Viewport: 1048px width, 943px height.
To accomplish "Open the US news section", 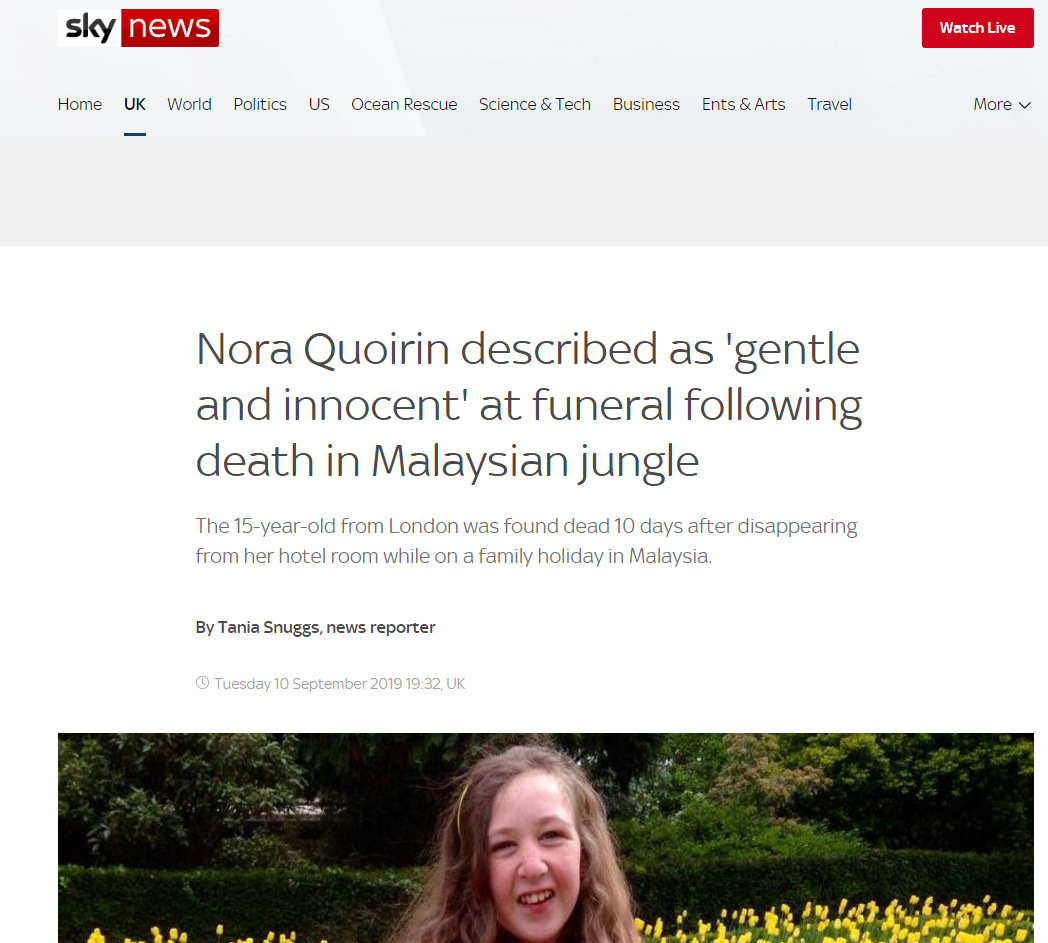I will (319, 104).
